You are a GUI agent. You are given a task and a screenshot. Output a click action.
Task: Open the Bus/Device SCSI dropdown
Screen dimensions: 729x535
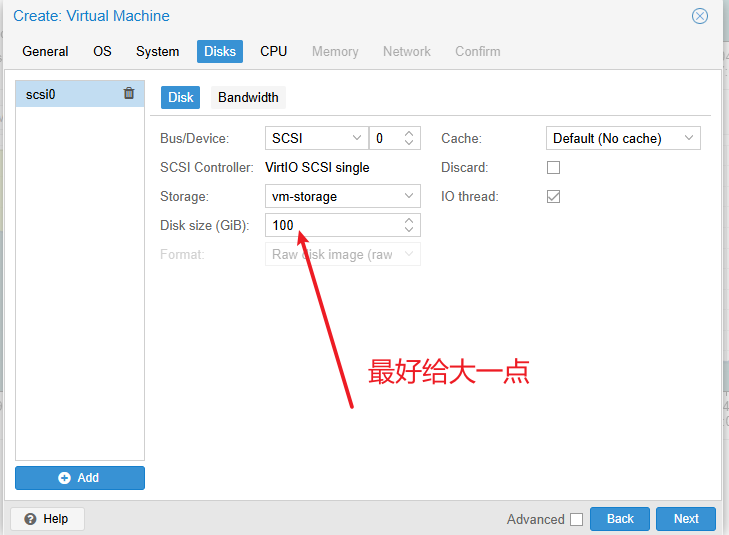pyautogui.click(x=357, y=138)
